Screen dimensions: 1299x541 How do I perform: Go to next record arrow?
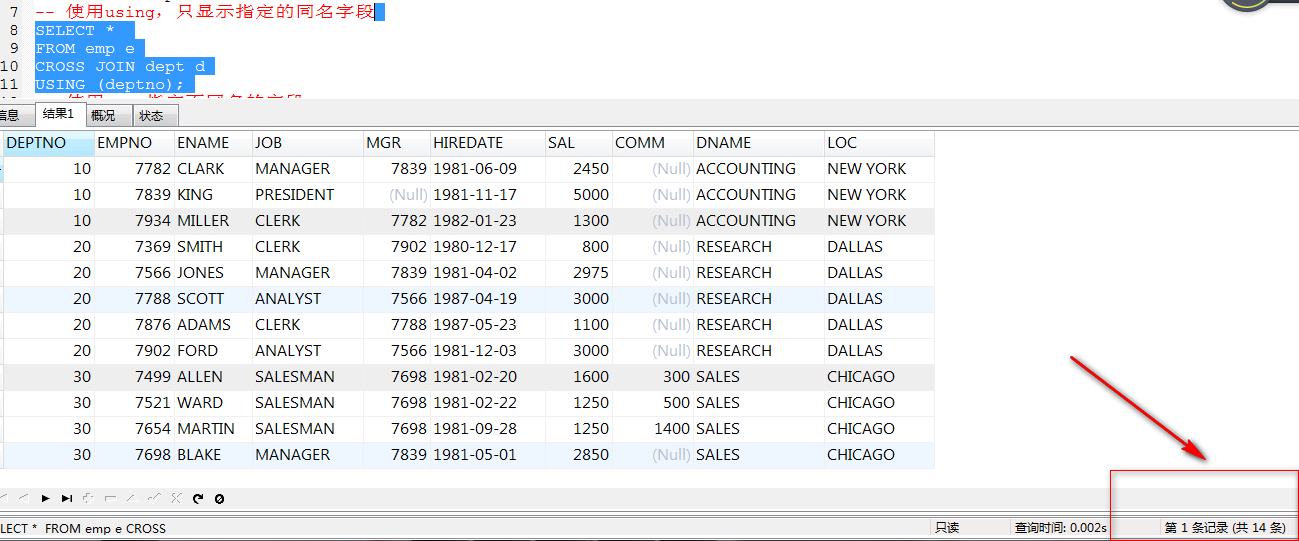(x=45, y=498)
